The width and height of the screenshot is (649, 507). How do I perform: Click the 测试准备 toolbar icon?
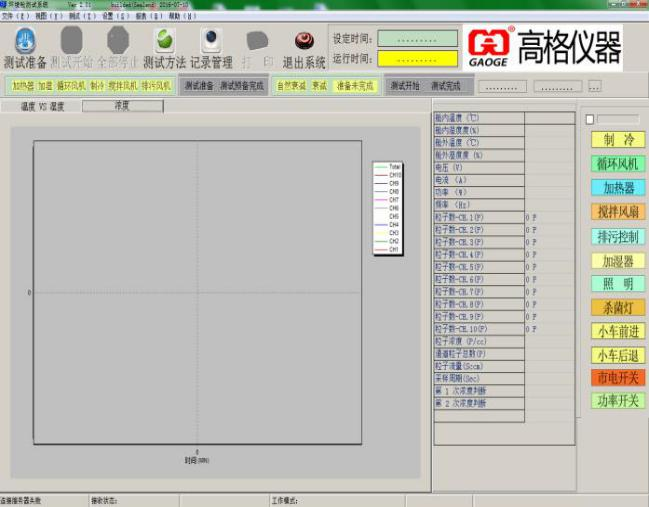click(x=25, y=41)
